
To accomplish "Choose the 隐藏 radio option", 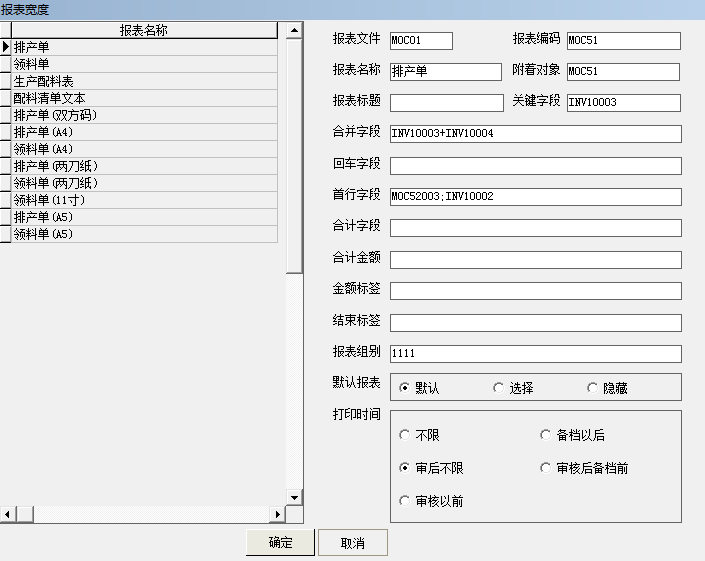I will click(x=593, y=388).
